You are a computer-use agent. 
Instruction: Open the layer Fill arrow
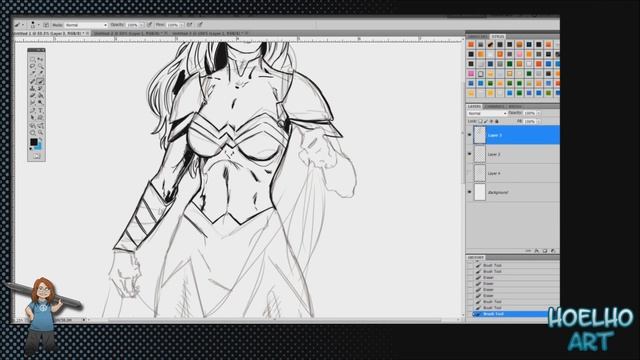click(x=539, y=121)
